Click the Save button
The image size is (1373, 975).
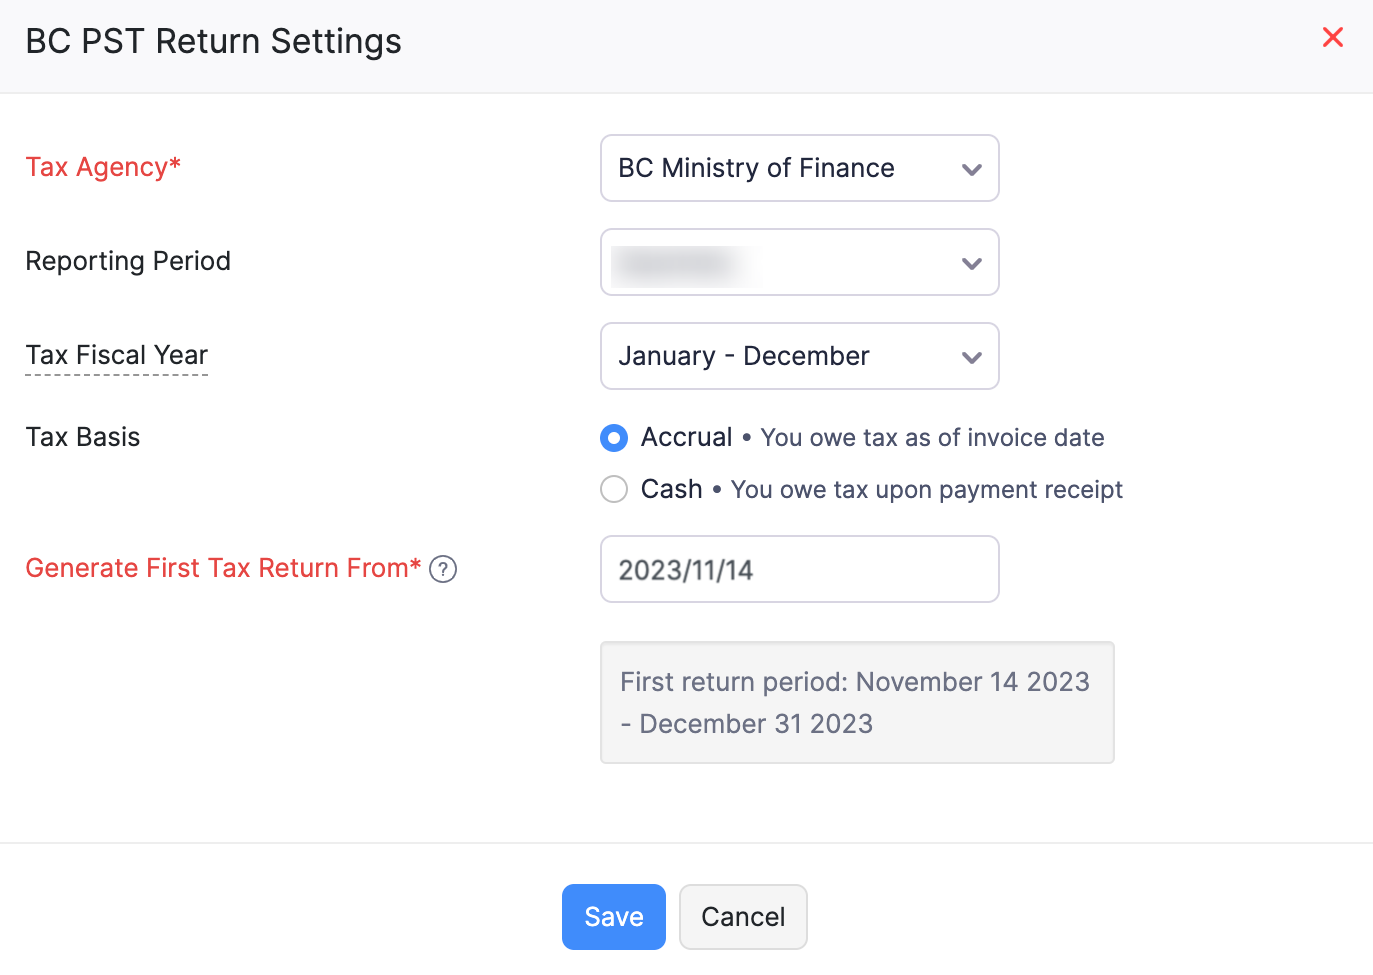click(x=613, y=917)
